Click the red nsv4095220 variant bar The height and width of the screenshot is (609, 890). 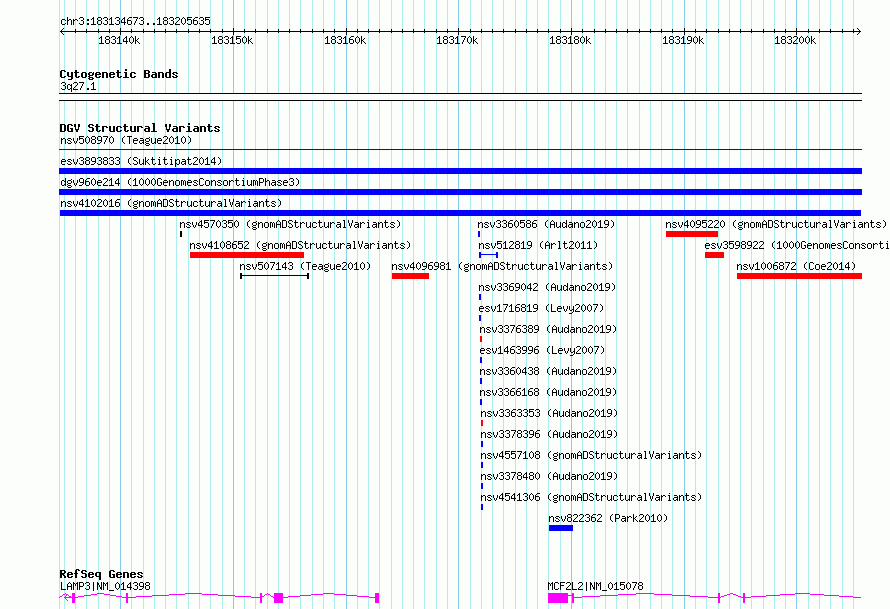(692, 234)
